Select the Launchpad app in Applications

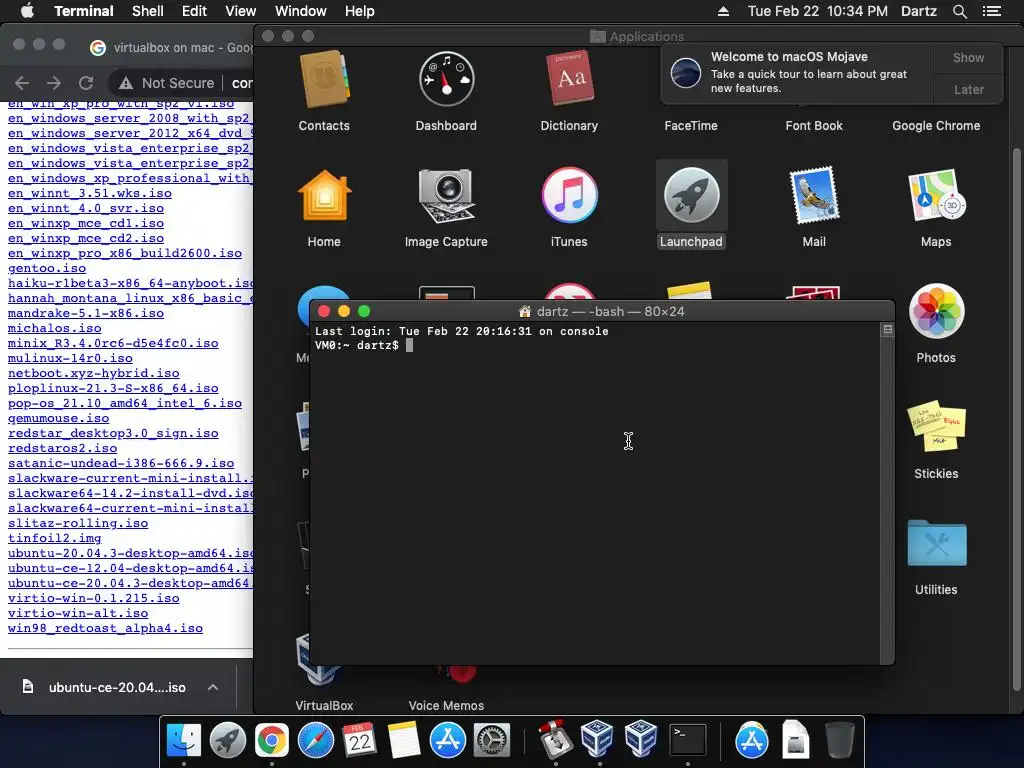(x=691, y=195)
